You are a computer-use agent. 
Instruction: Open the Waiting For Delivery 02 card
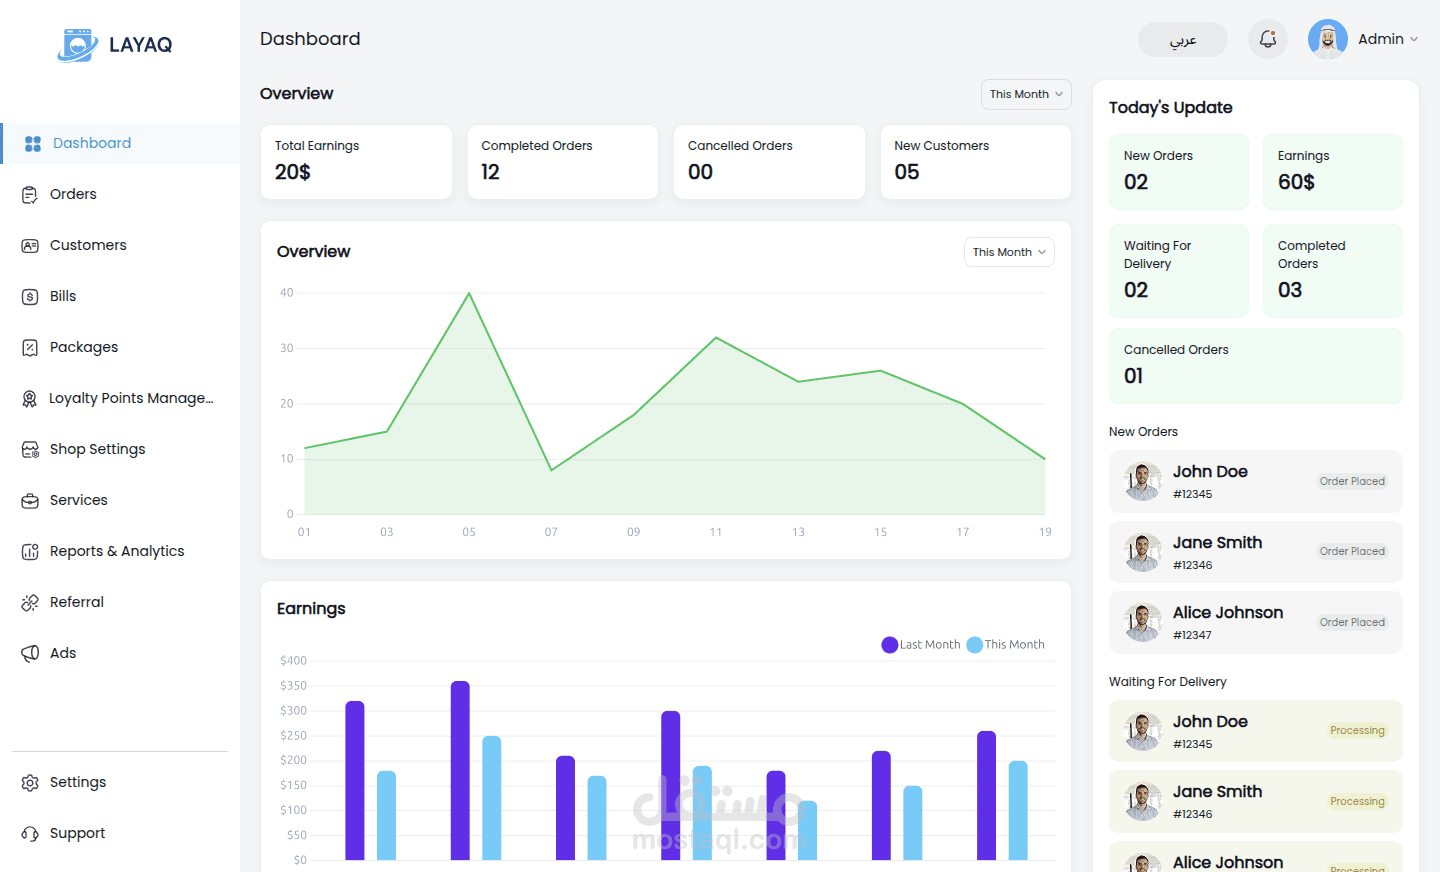pos(1179,271)
